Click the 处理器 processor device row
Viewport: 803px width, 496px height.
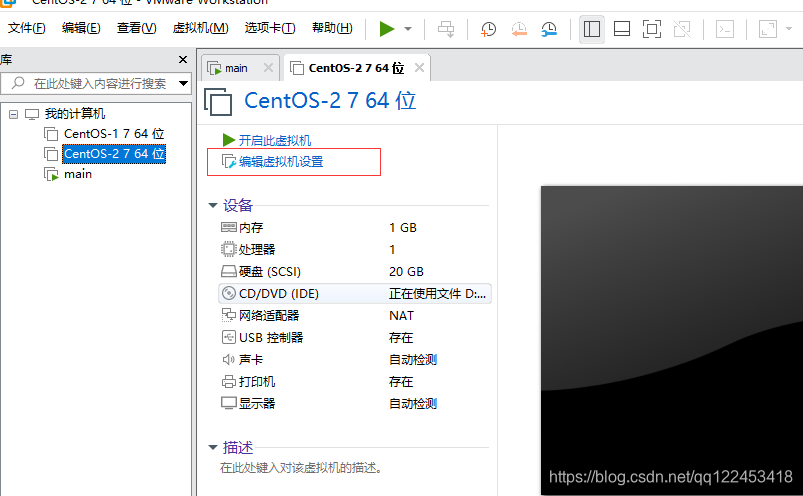(354, 250)
